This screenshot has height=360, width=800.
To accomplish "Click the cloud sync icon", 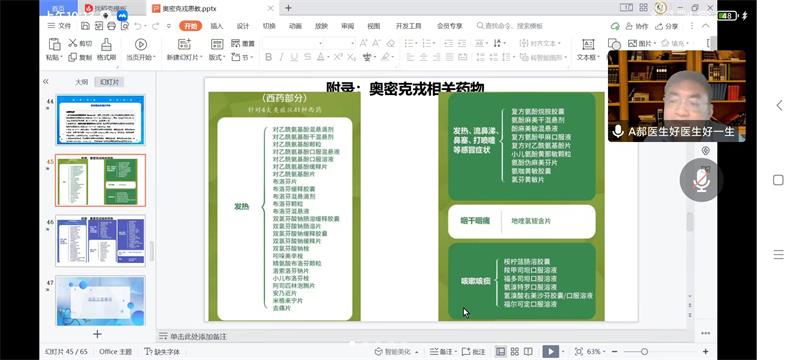I will [615, 26].
